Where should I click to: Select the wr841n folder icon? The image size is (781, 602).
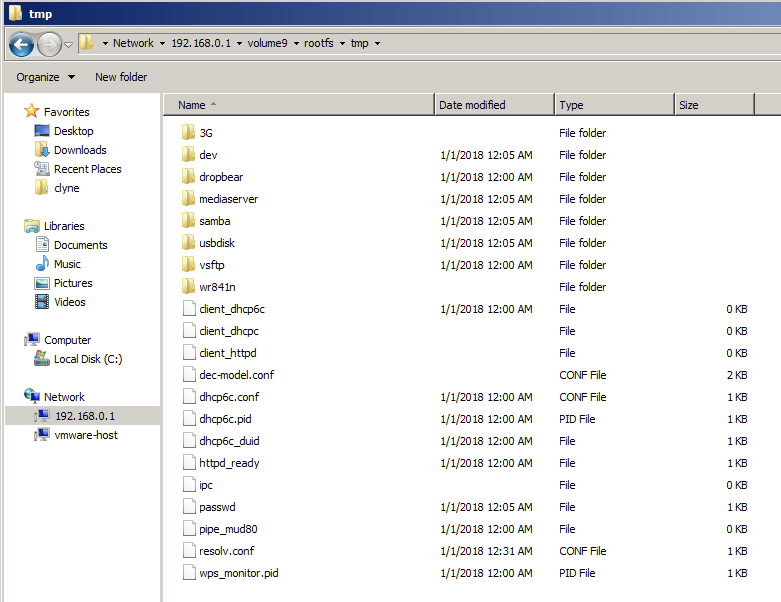click(188, 286)
